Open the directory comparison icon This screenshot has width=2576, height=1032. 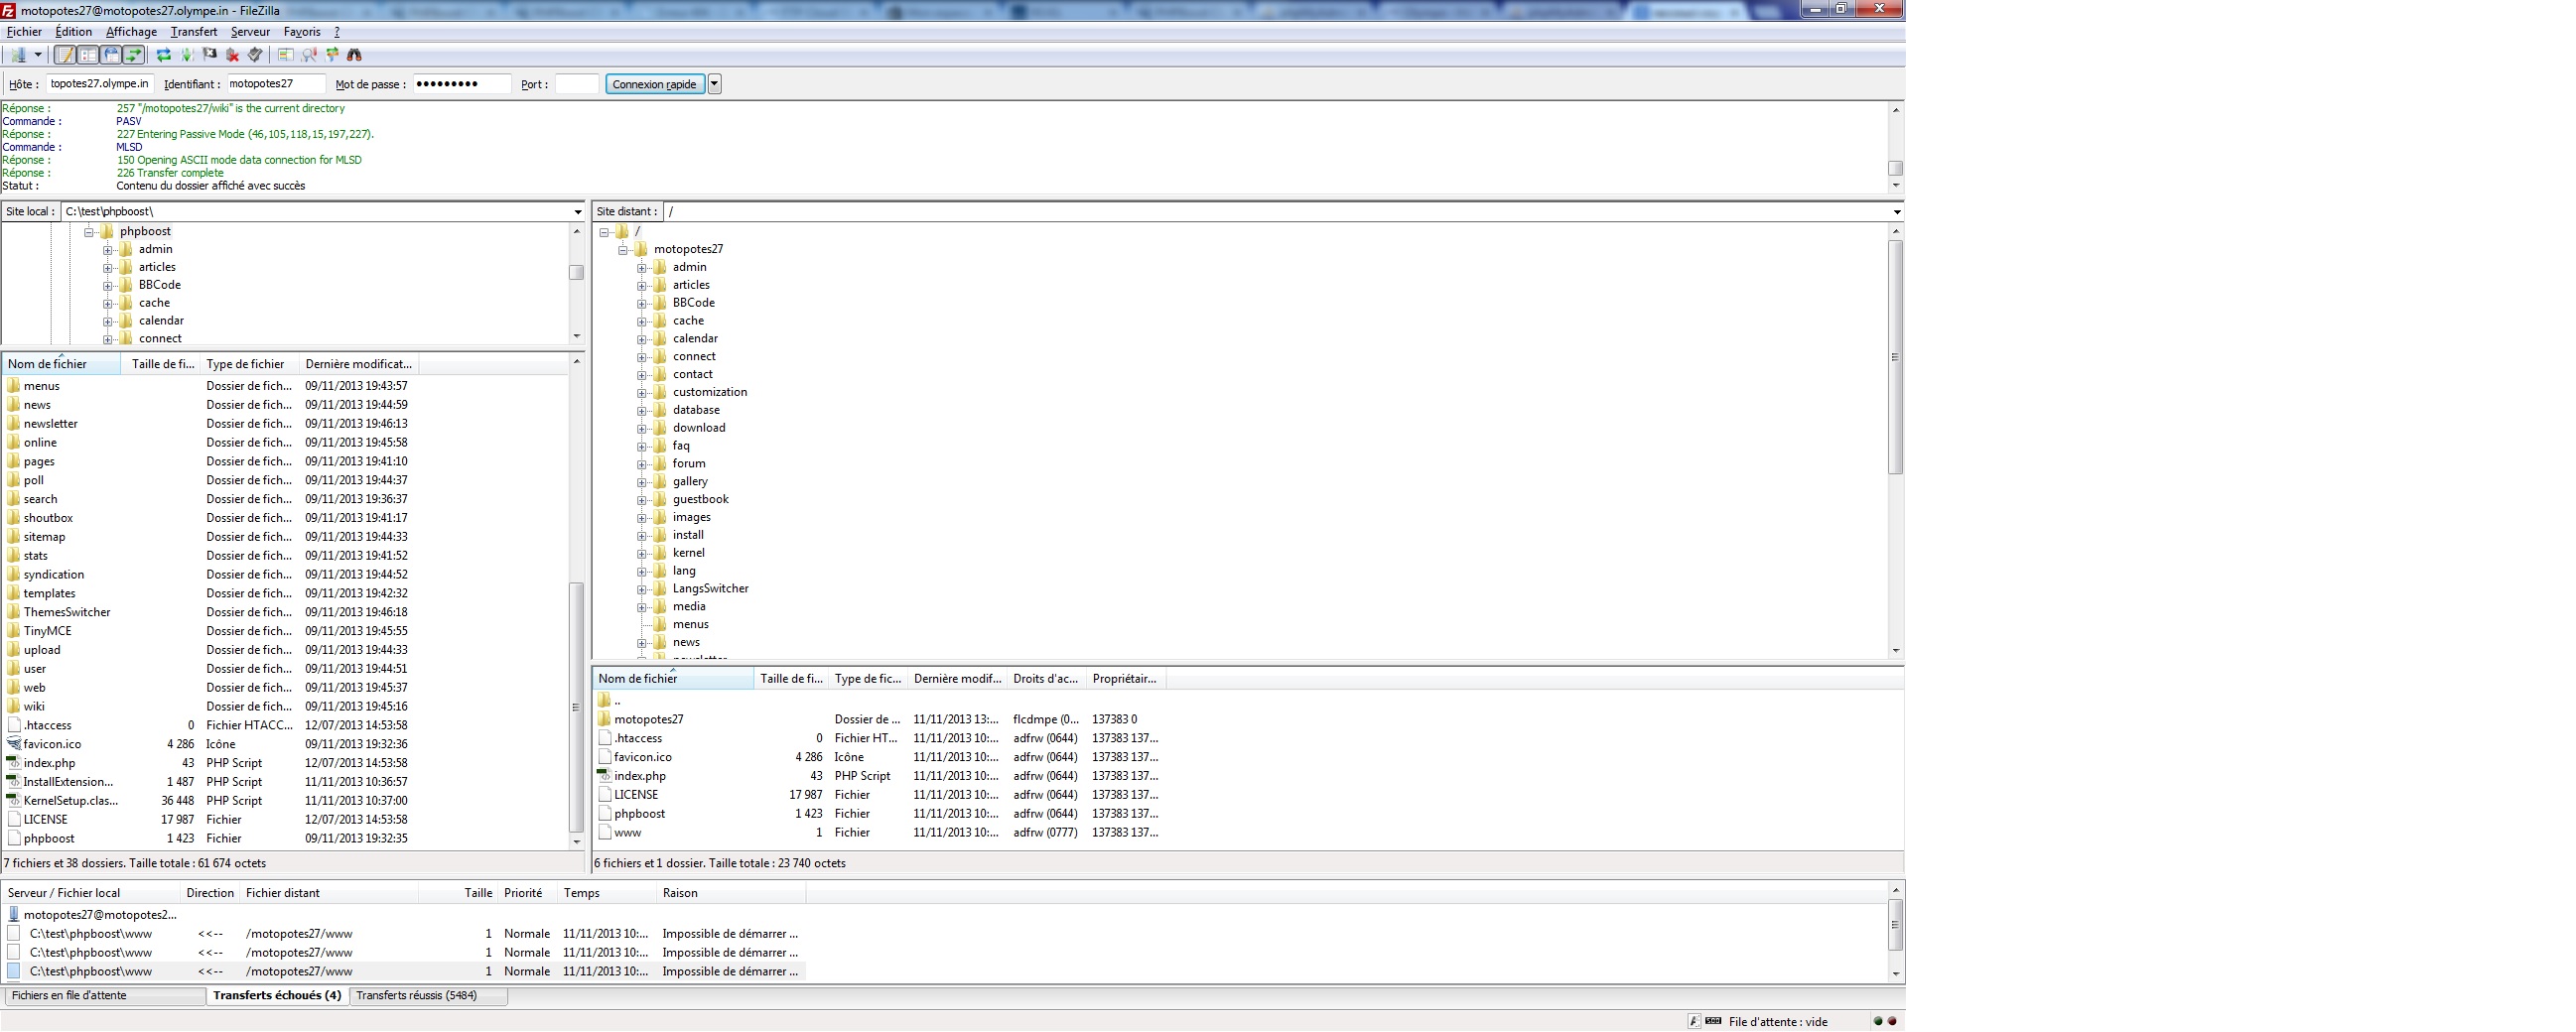309,55
